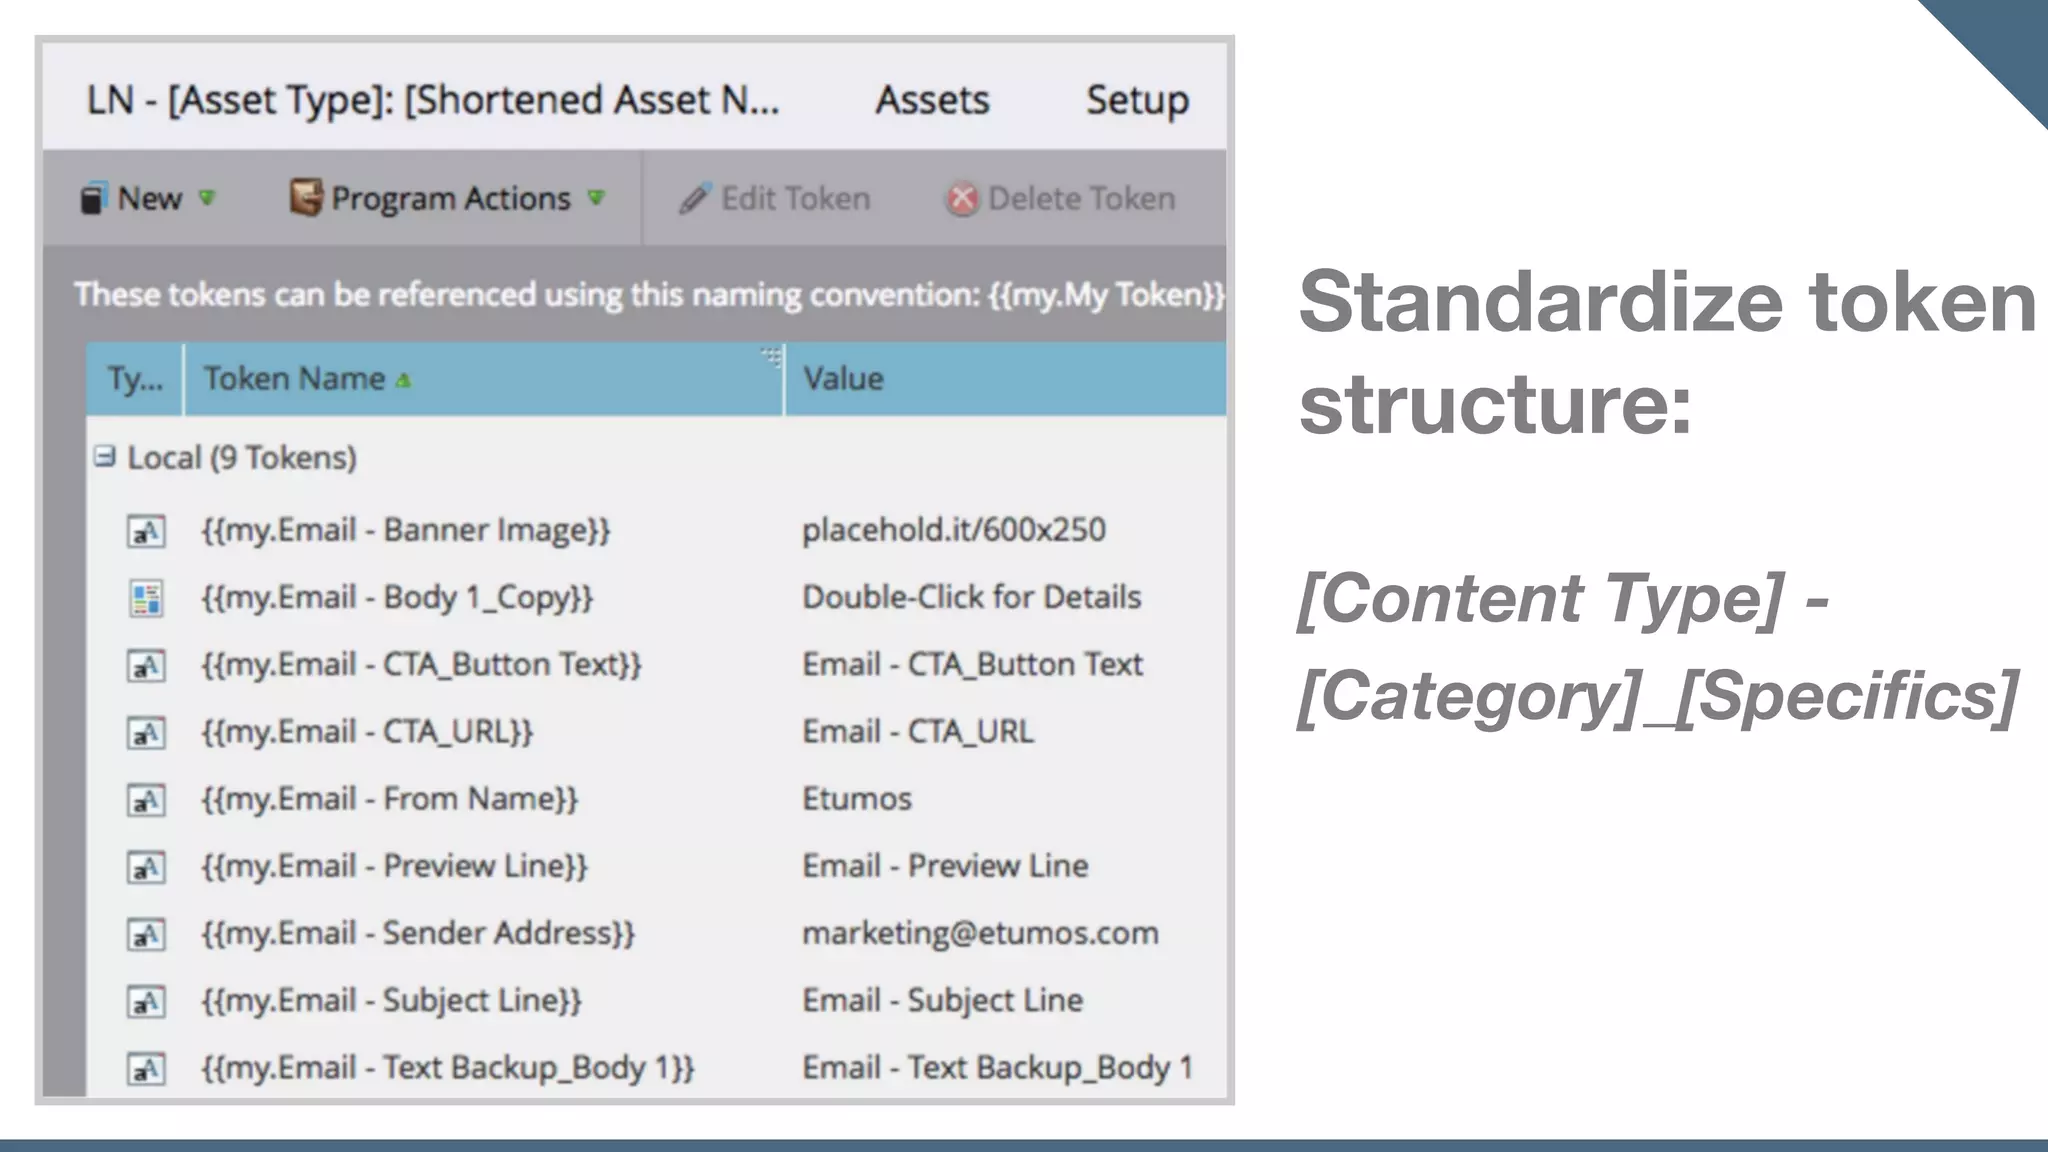Switch to the Assets tab

coord(932,100)
